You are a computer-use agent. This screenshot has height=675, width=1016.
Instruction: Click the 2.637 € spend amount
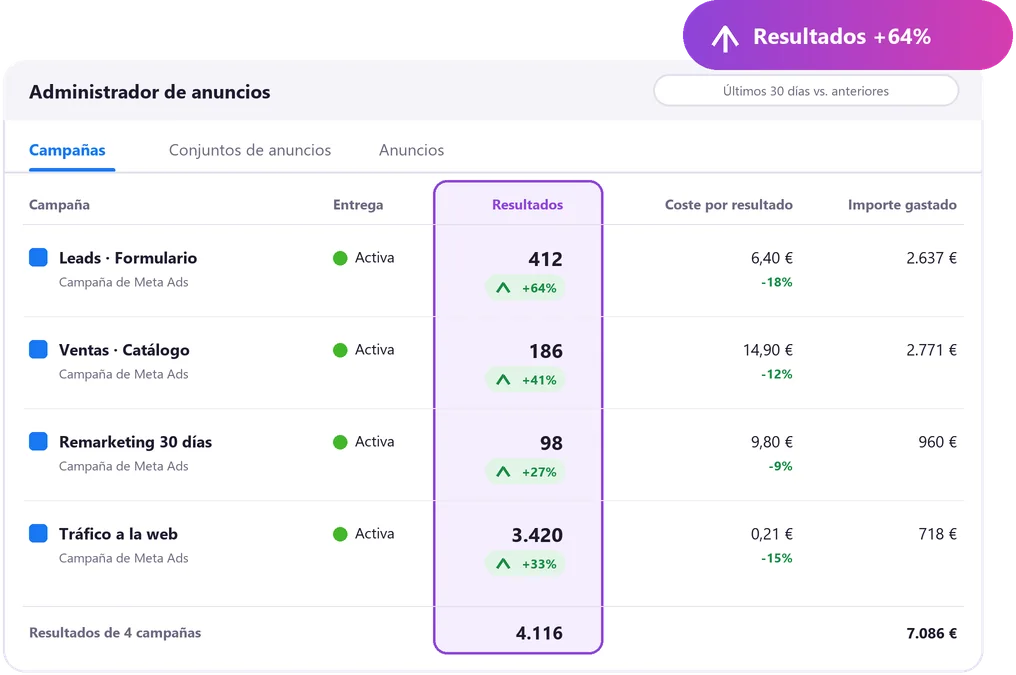tap(931, 258)
